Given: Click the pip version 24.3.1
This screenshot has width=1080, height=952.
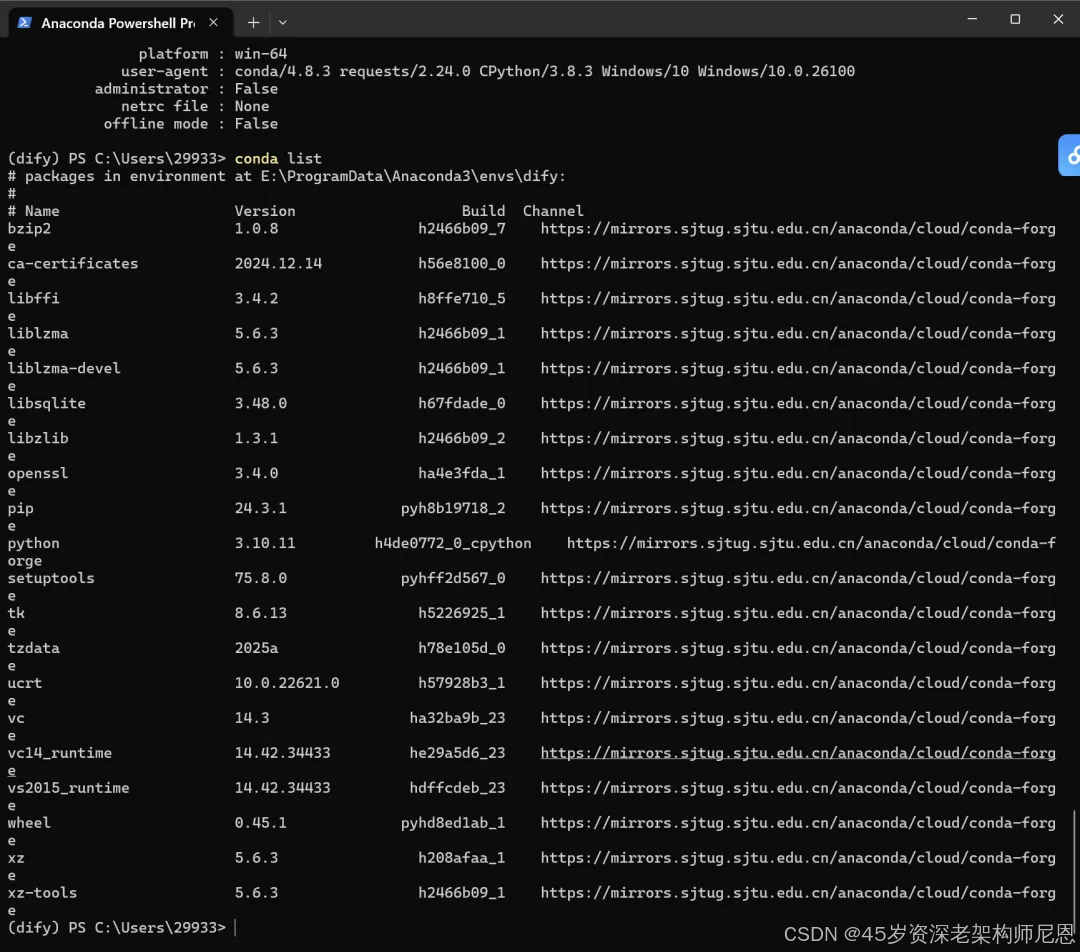Looking at the screenshot, I should coord(260,508).
